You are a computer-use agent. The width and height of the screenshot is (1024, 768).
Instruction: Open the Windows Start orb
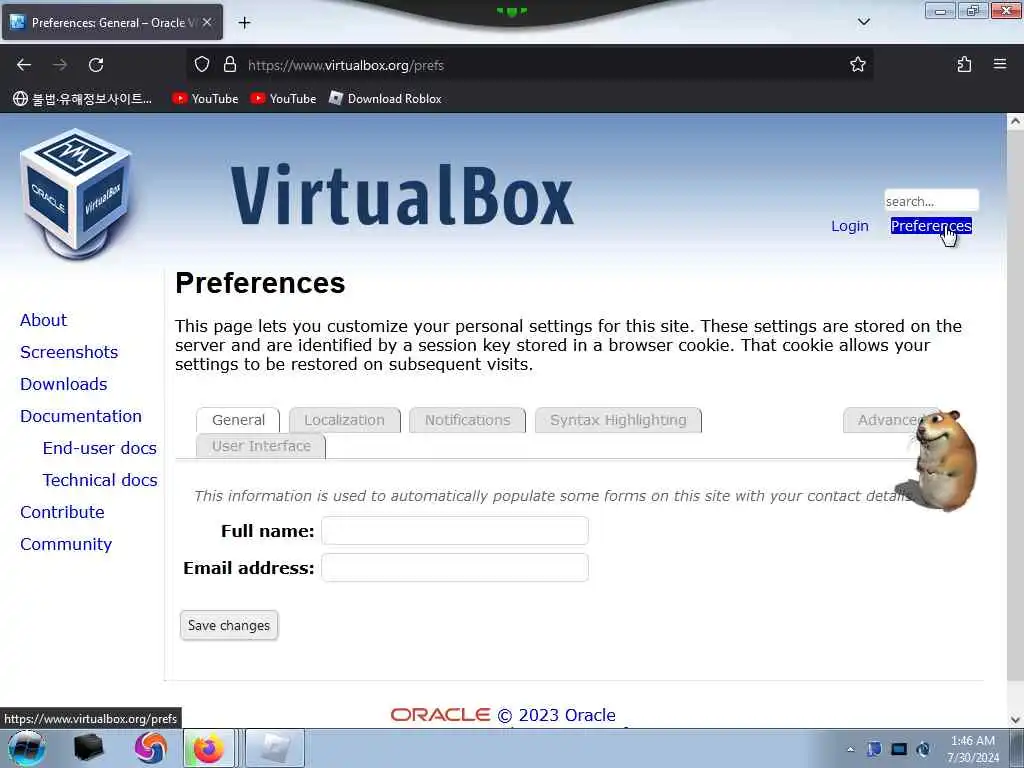27,748
